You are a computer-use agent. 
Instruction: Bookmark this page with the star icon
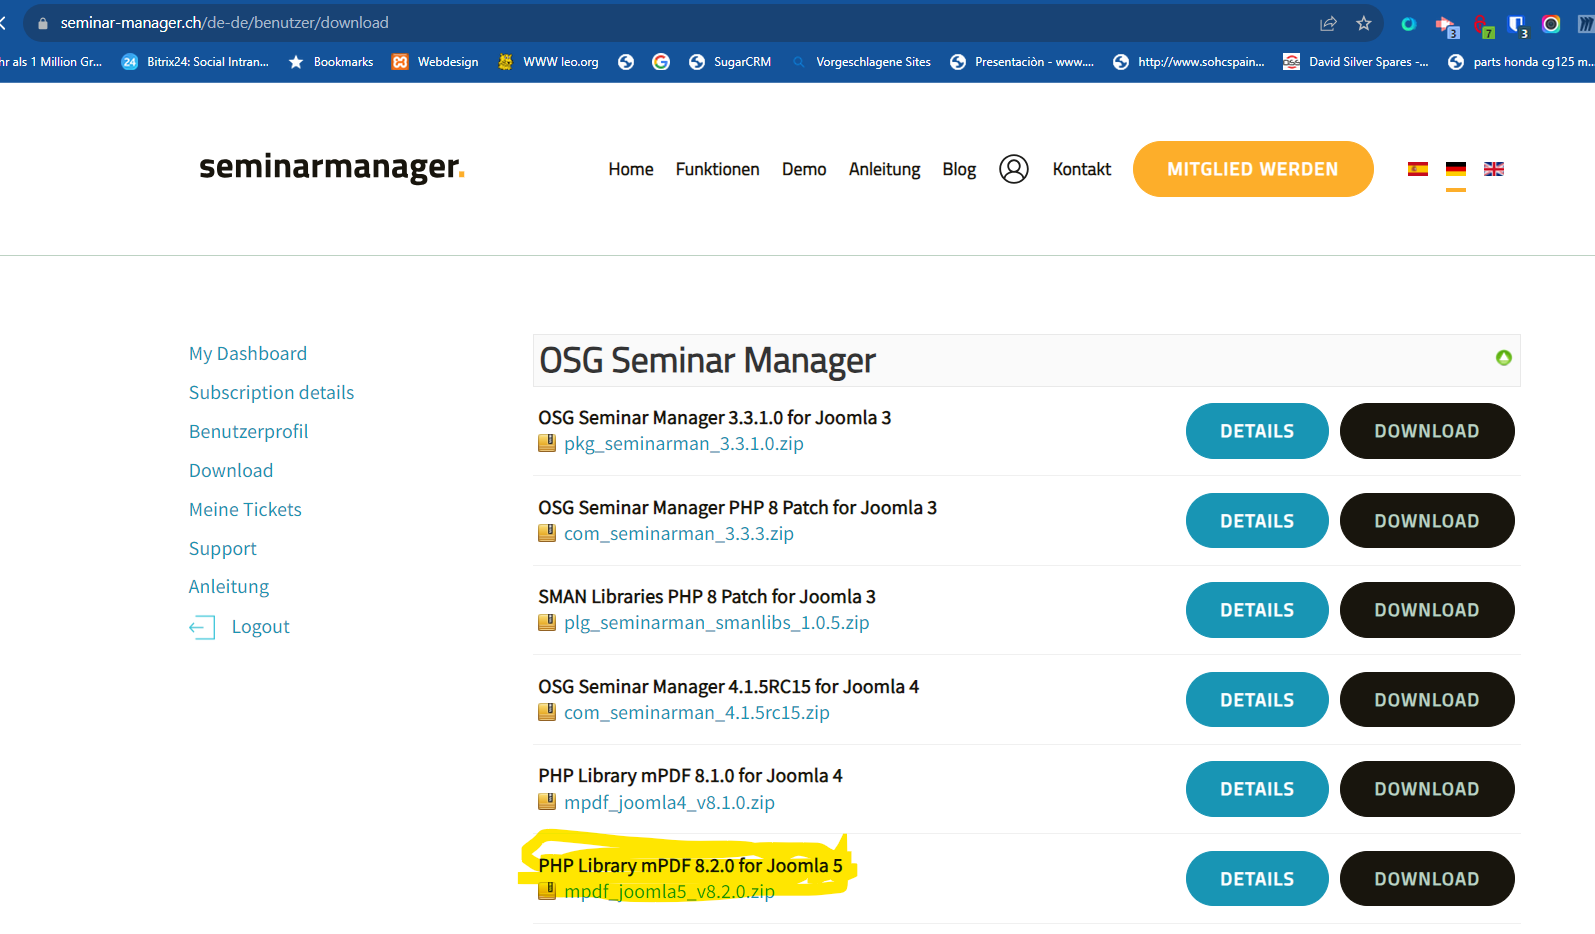[1364, 23]
